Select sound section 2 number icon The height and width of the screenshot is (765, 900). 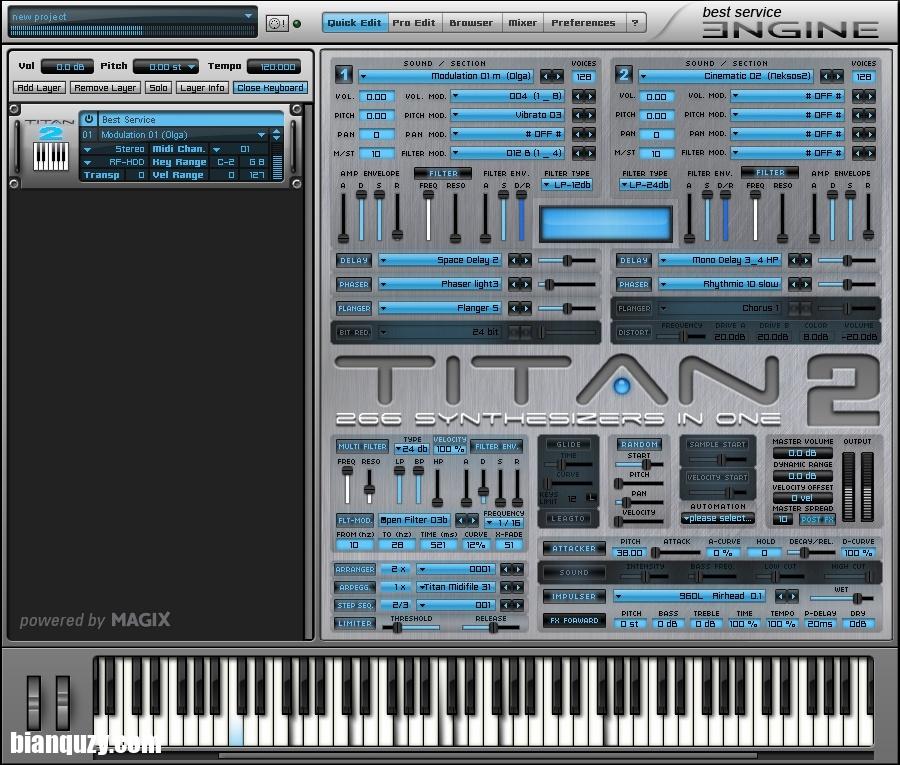(x=624, y=75)
